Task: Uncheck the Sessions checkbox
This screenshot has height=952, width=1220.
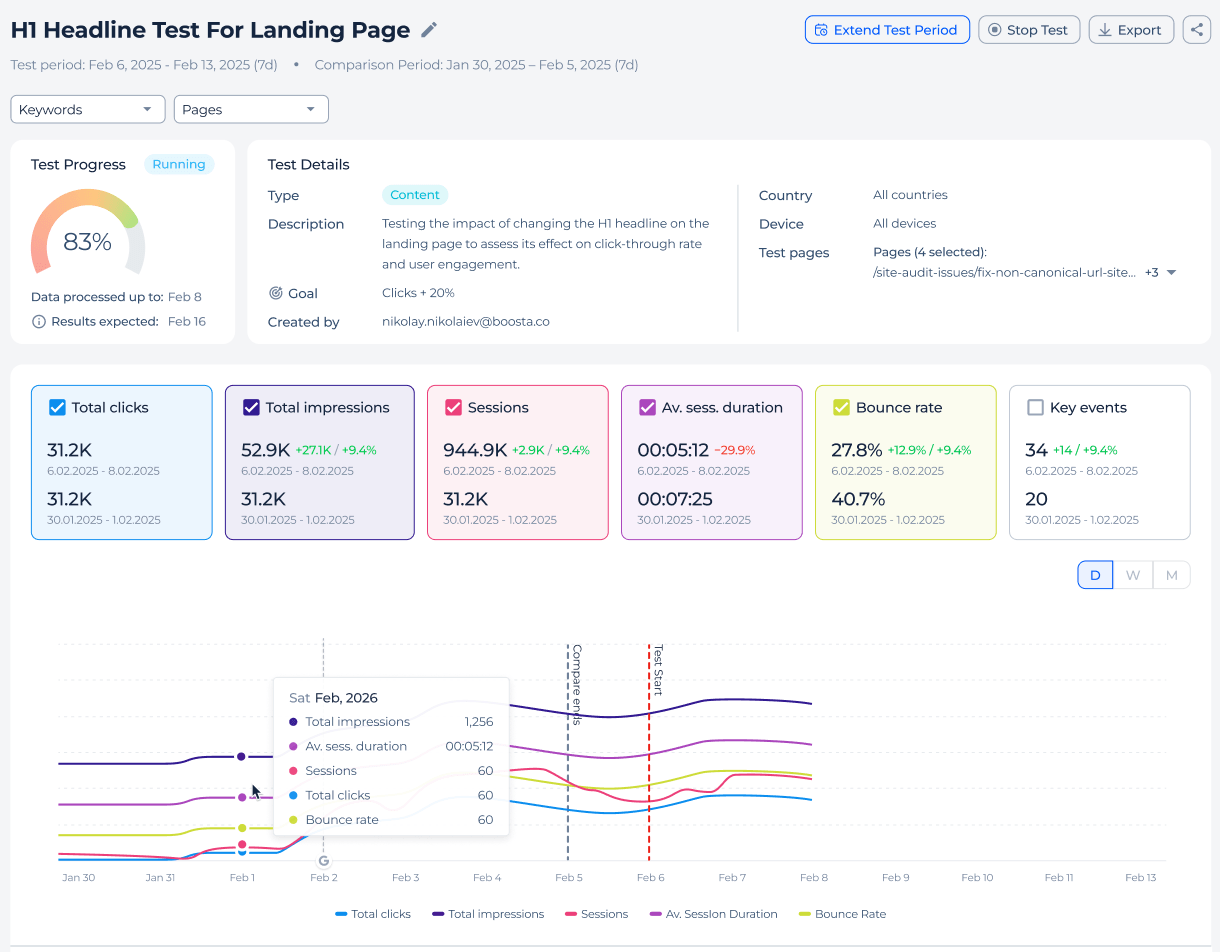Action: 454,407
